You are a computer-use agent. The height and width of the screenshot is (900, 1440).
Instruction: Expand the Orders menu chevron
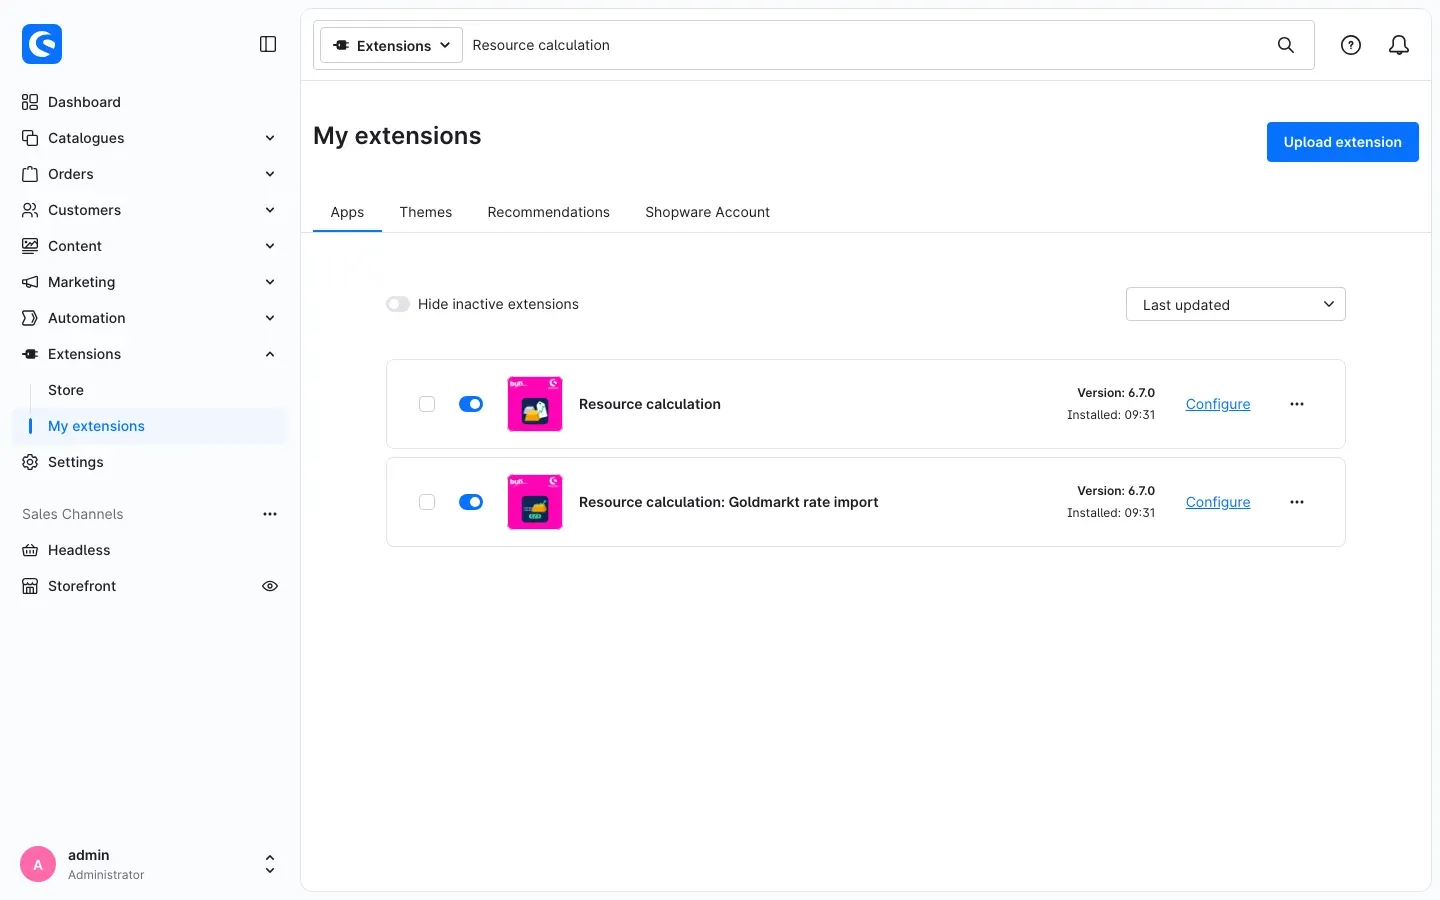coord(270,174)
